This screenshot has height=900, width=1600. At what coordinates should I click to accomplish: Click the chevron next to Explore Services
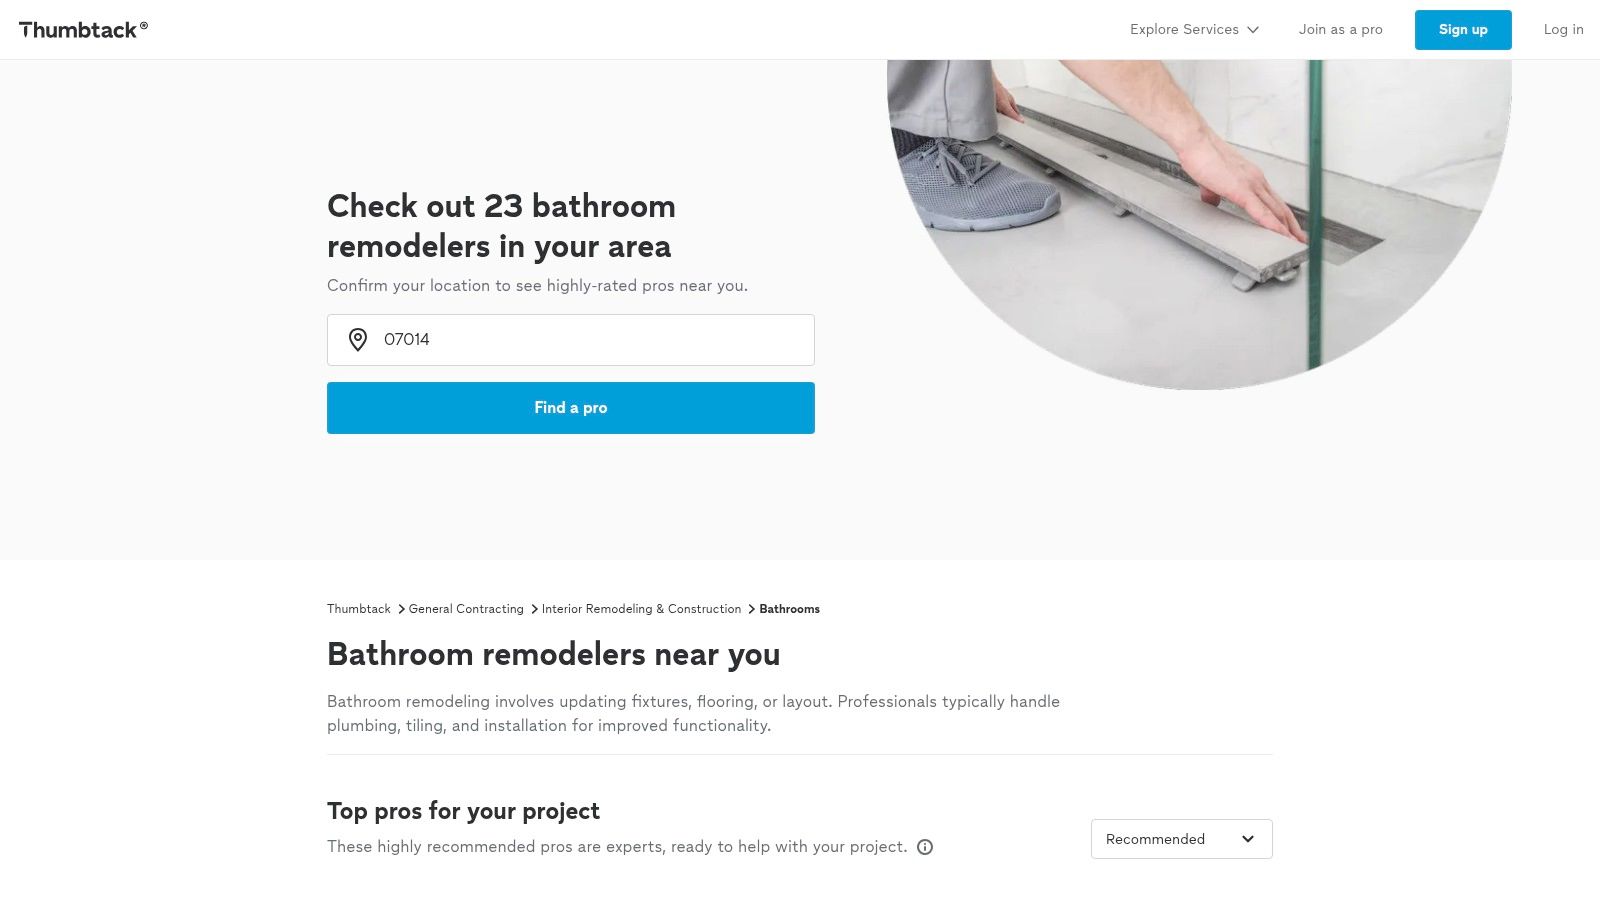tap(1253, 30)
